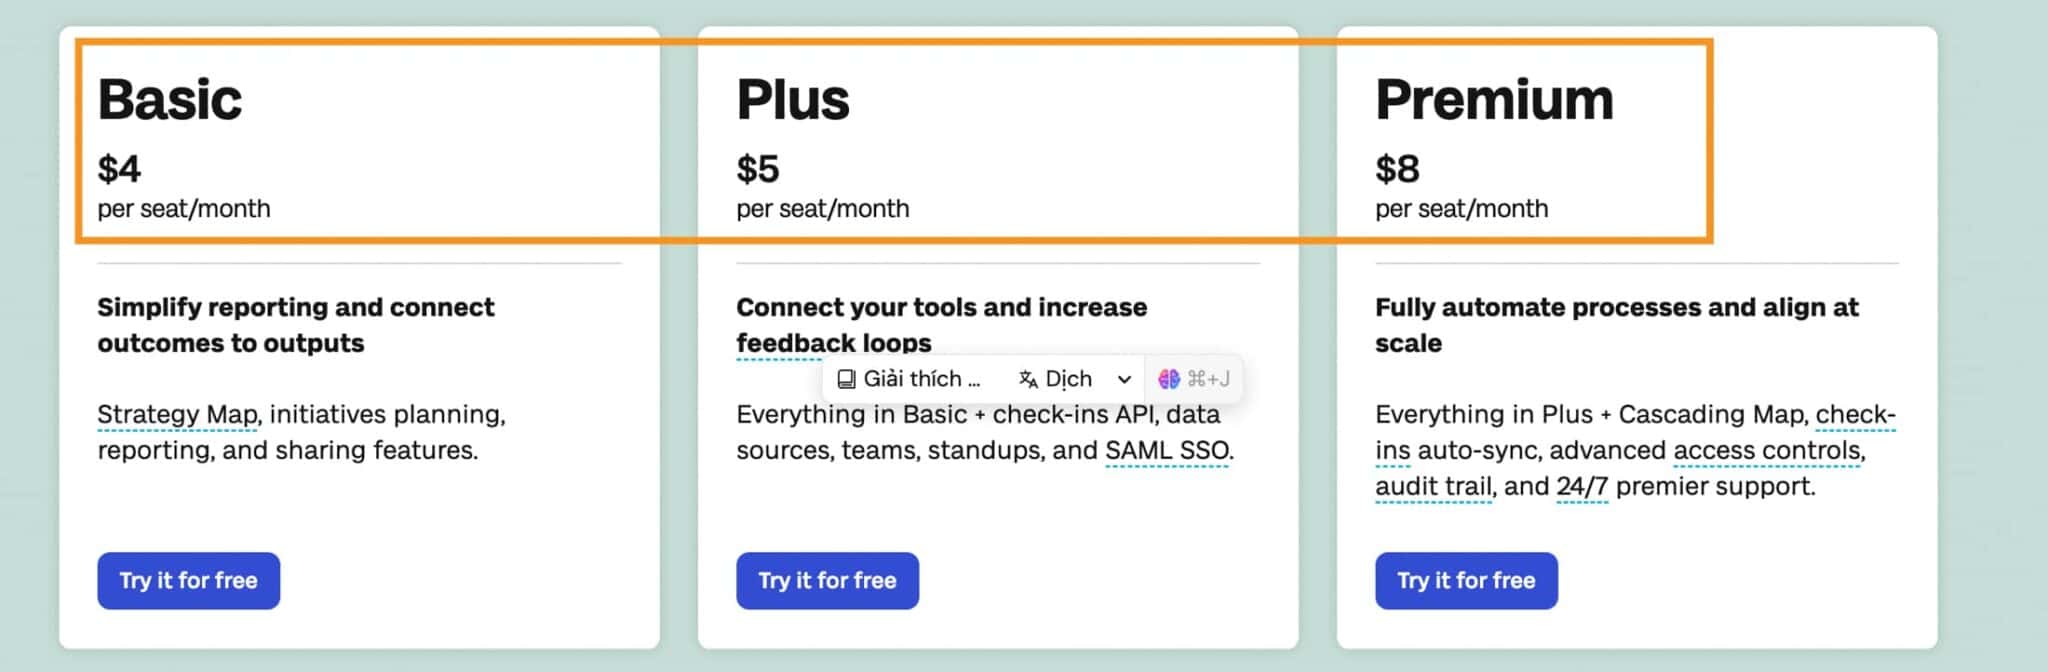Click Try it for free under Plus

tap(827, 580)
